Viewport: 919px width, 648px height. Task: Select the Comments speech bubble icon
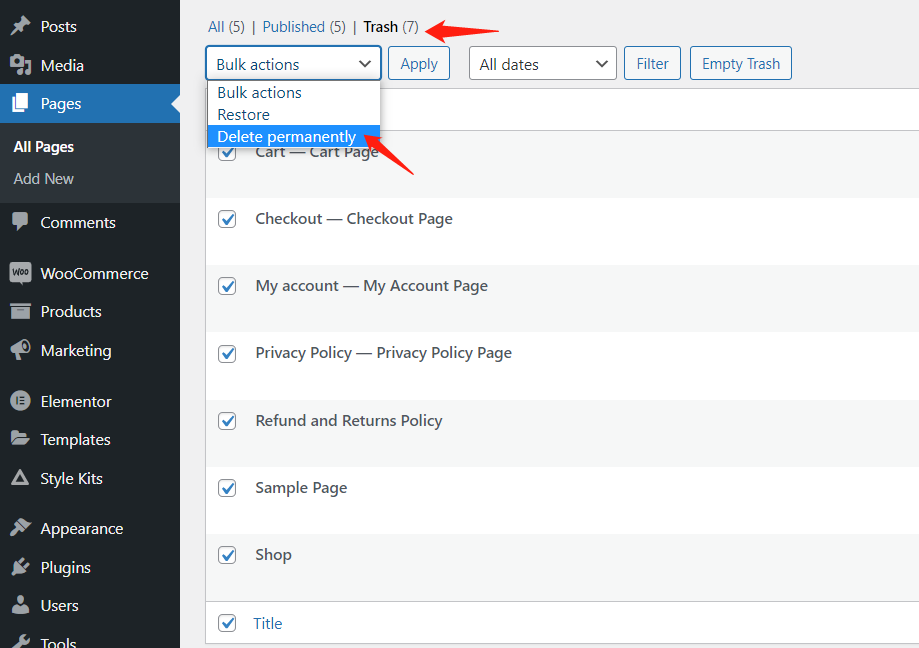click(21, 221)
